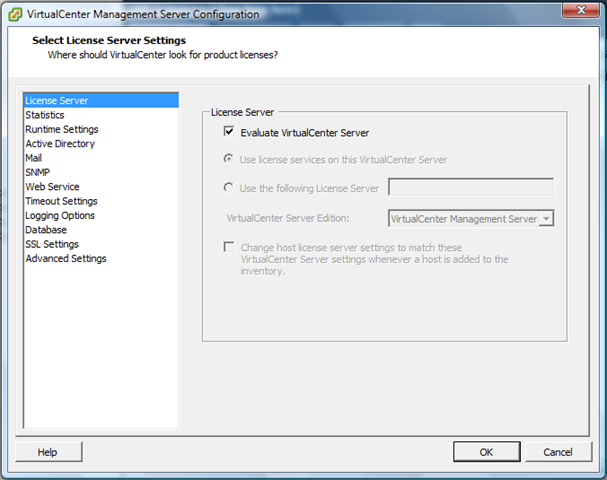This screenshot has height=480, width=607.
Task: Open Mail settings category
Action: [34, 158]
